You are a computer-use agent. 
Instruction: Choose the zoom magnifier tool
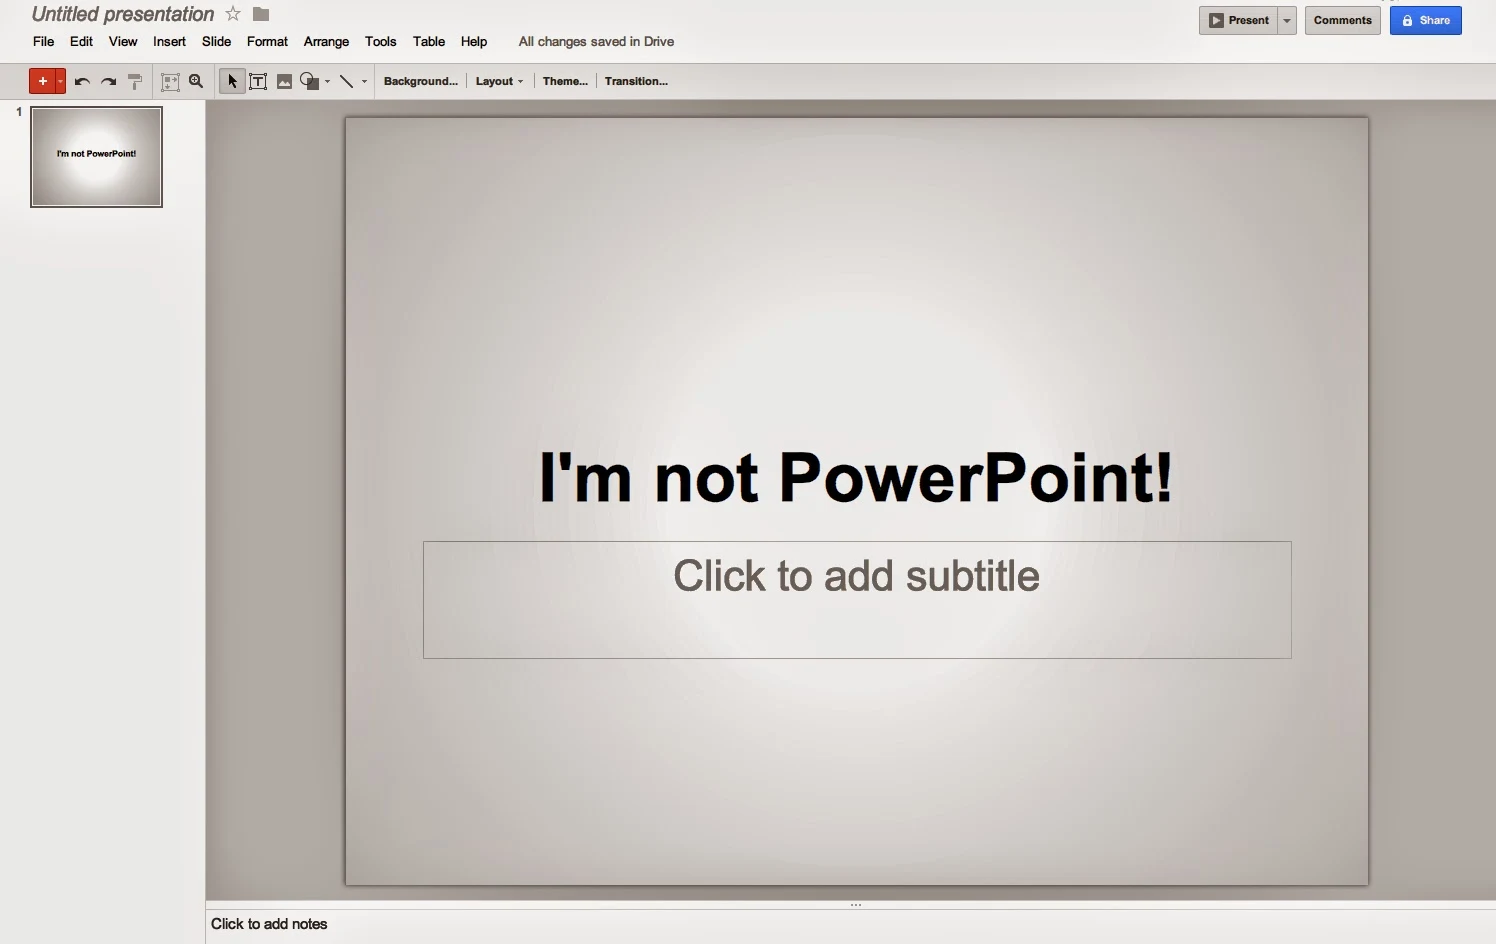(x=196, y=82)
